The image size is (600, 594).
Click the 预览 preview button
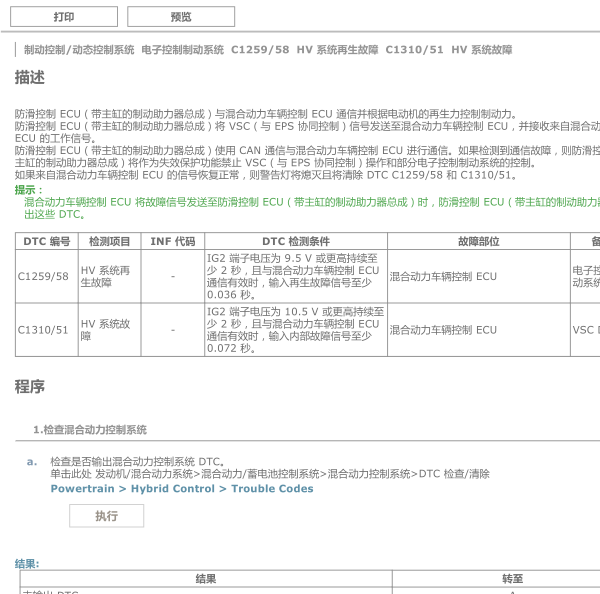point(181,16)
